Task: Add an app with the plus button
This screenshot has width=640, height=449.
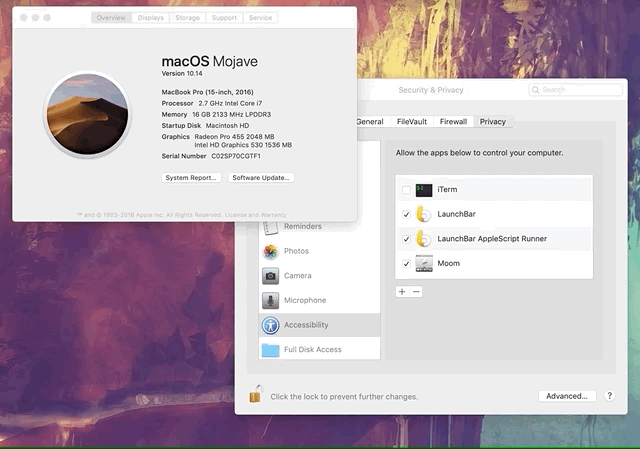Action: coord(402,292)
